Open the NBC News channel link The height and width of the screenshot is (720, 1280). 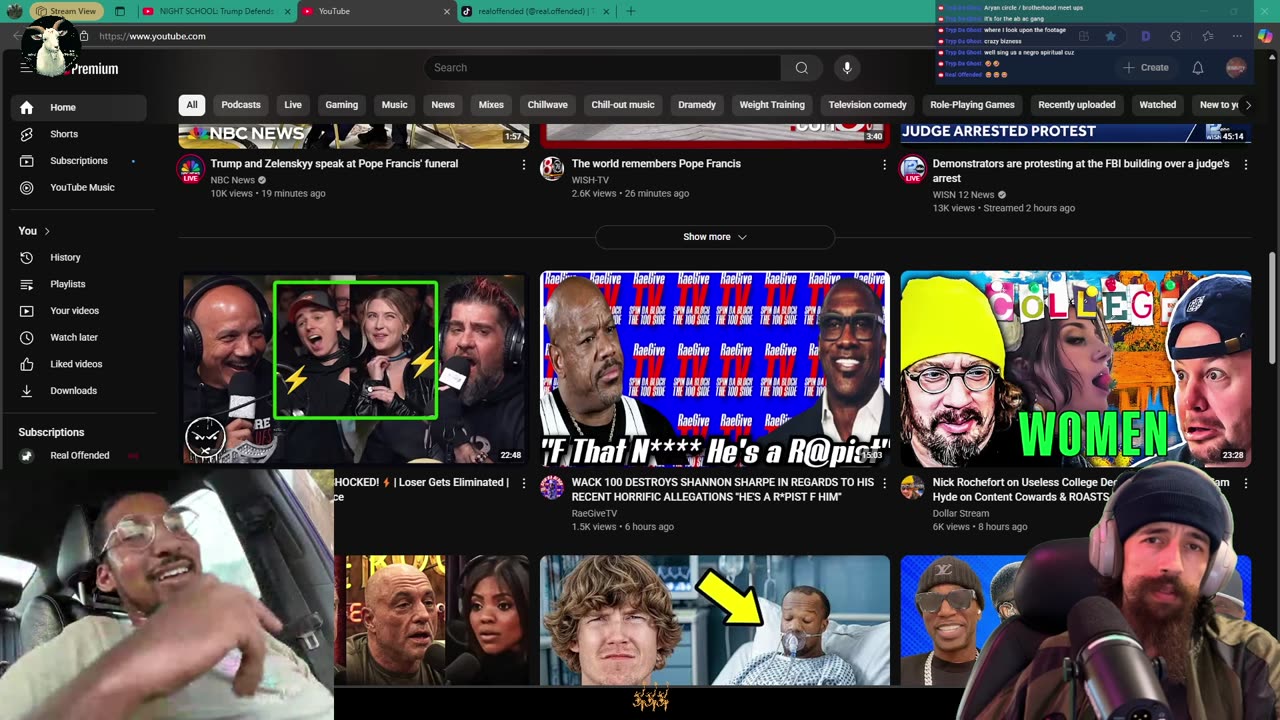pyautogui.click(x=232, y=180)
